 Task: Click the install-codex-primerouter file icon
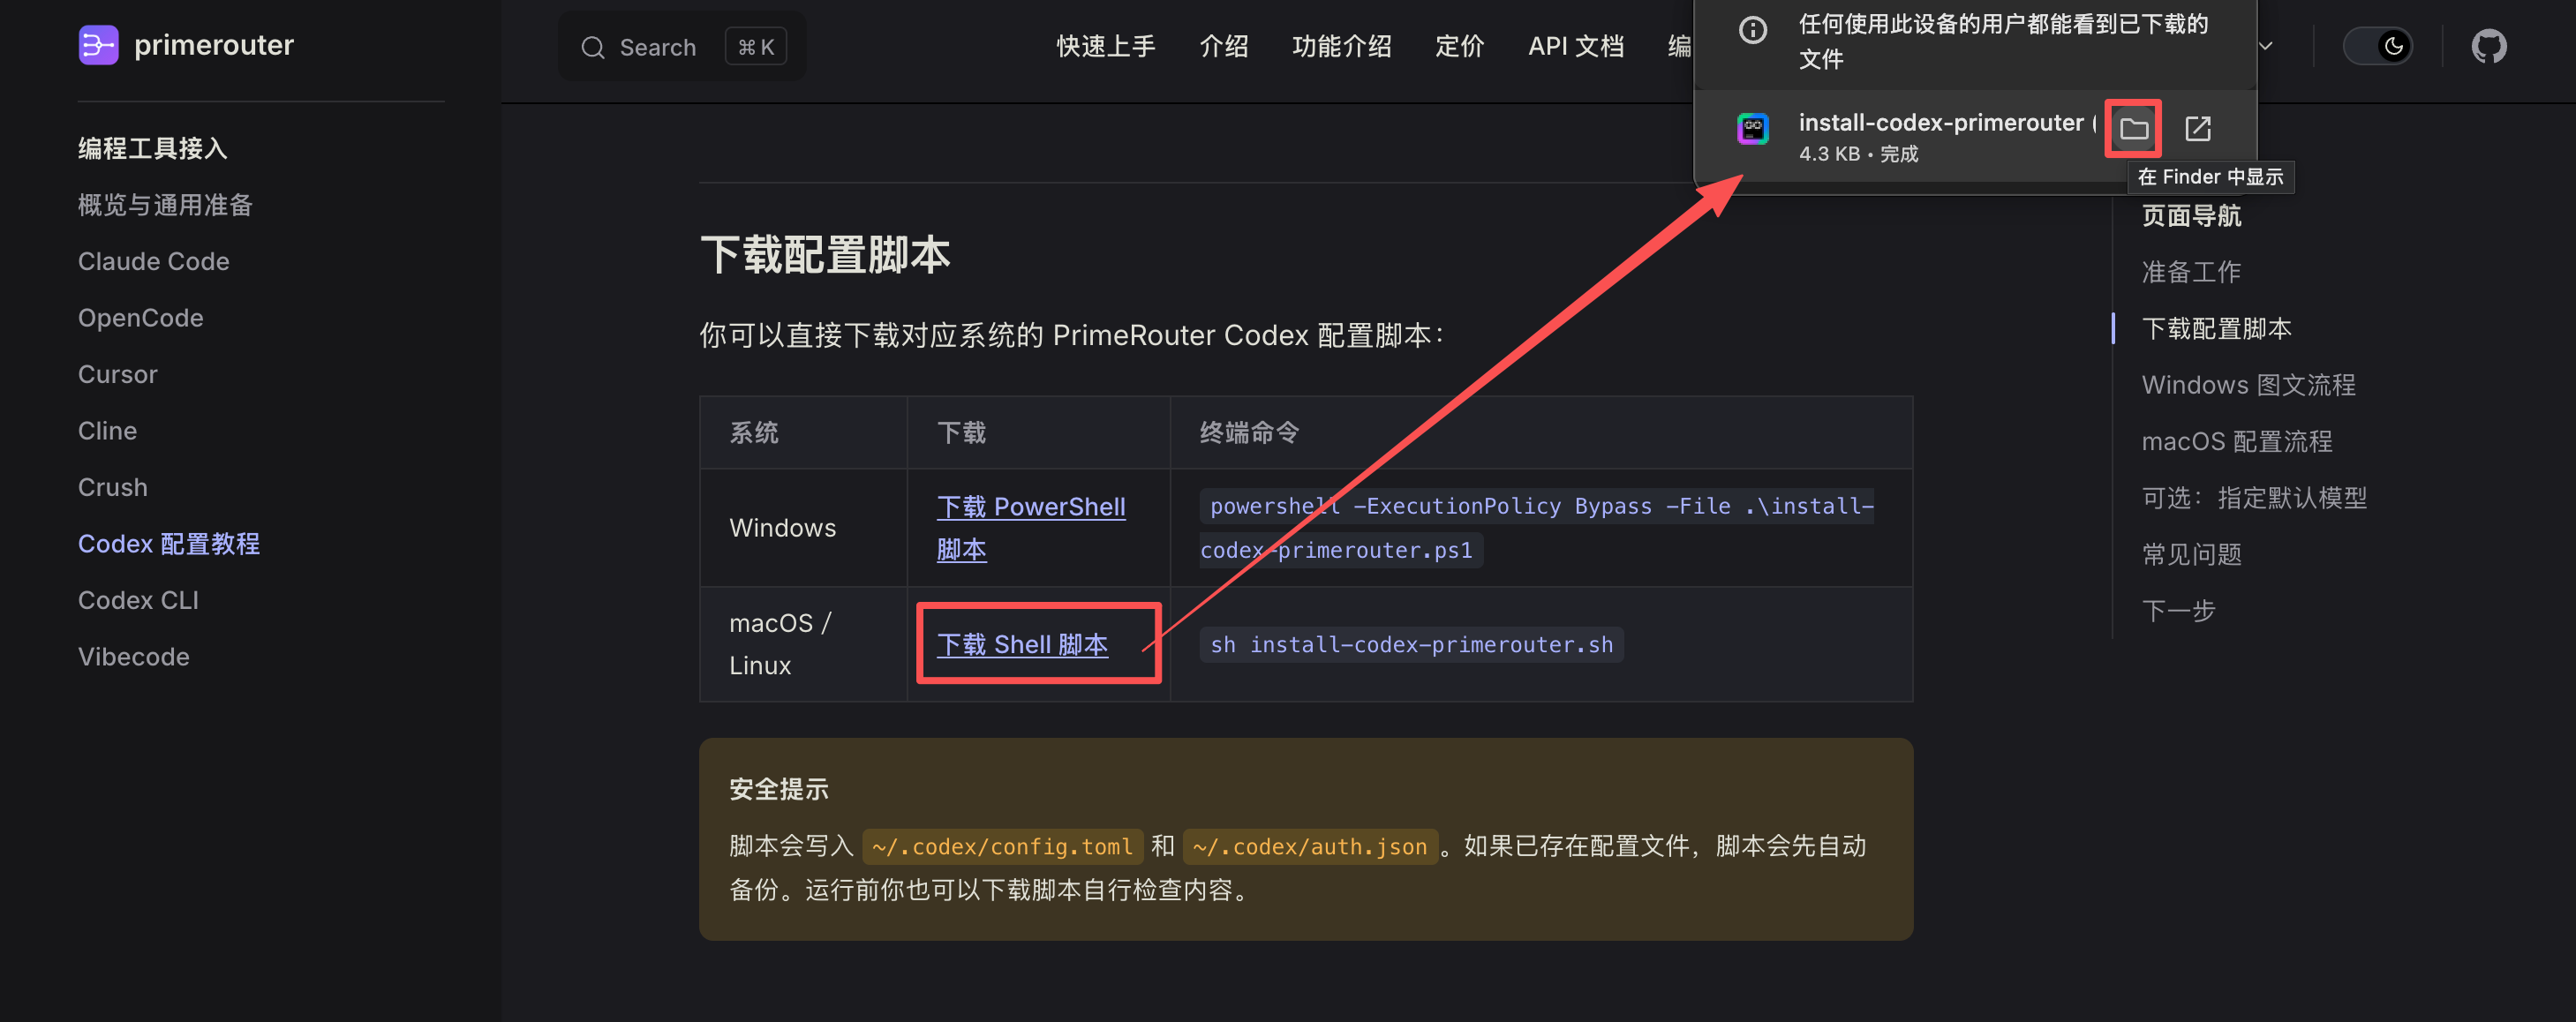coord(1752,129)
